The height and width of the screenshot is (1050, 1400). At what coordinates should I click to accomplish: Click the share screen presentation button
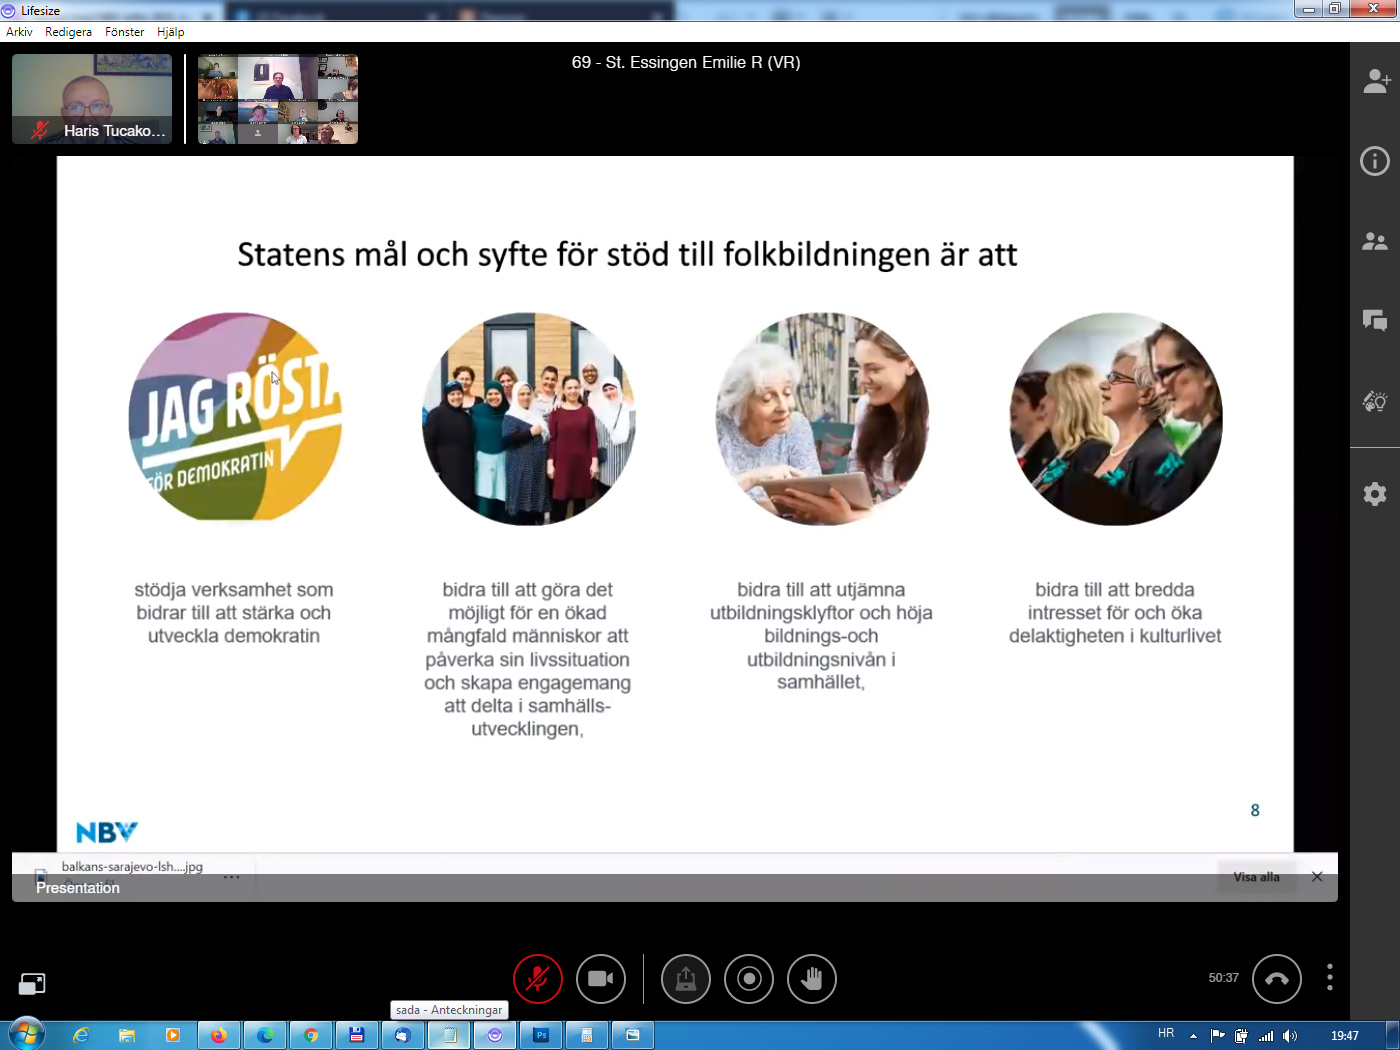[x=685, y=979]
